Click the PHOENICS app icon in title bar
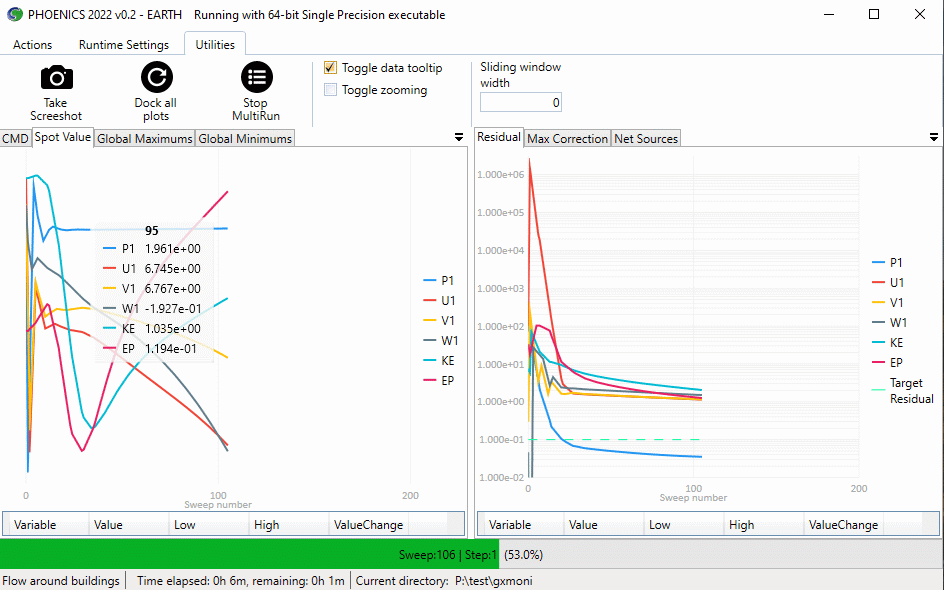Screen dimensions: 944x590 pos(14,15)
